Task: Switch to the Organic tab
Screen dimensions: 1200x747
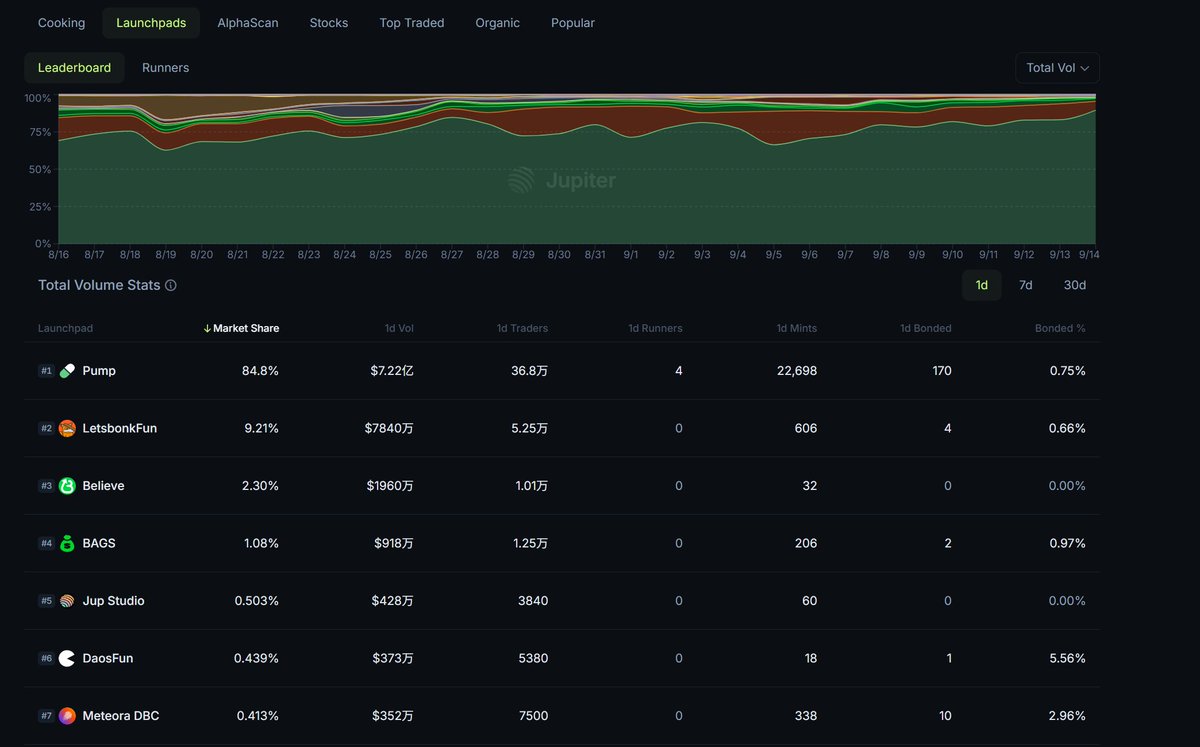Action: [x=498, y=22]
